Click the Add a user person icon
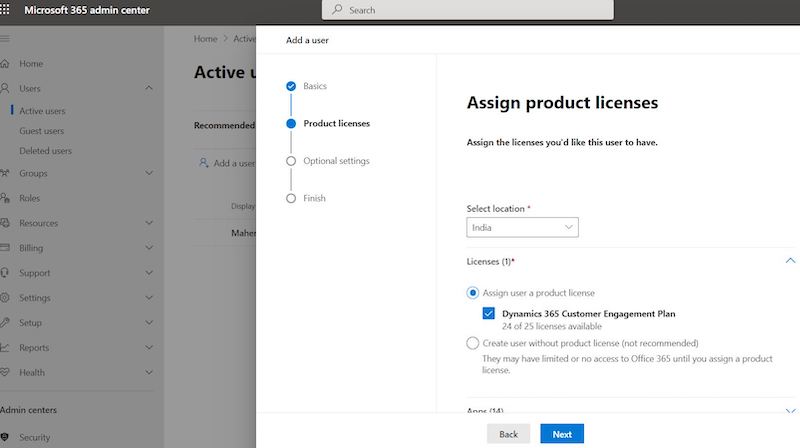The height and width of the screenshot is (448, 800). coord(204,163)
